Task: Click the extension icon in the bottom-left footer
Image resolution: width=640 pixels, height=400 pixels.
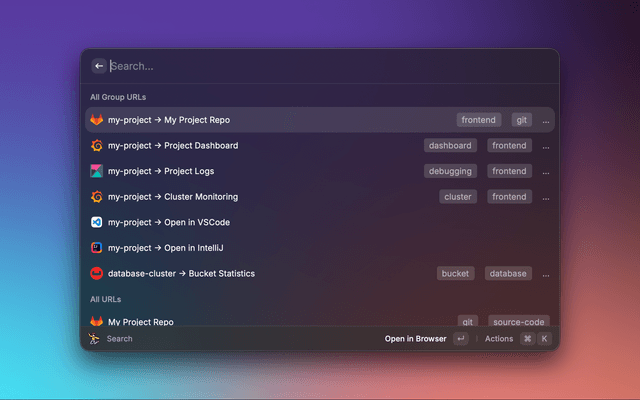Action: point(95,339)
